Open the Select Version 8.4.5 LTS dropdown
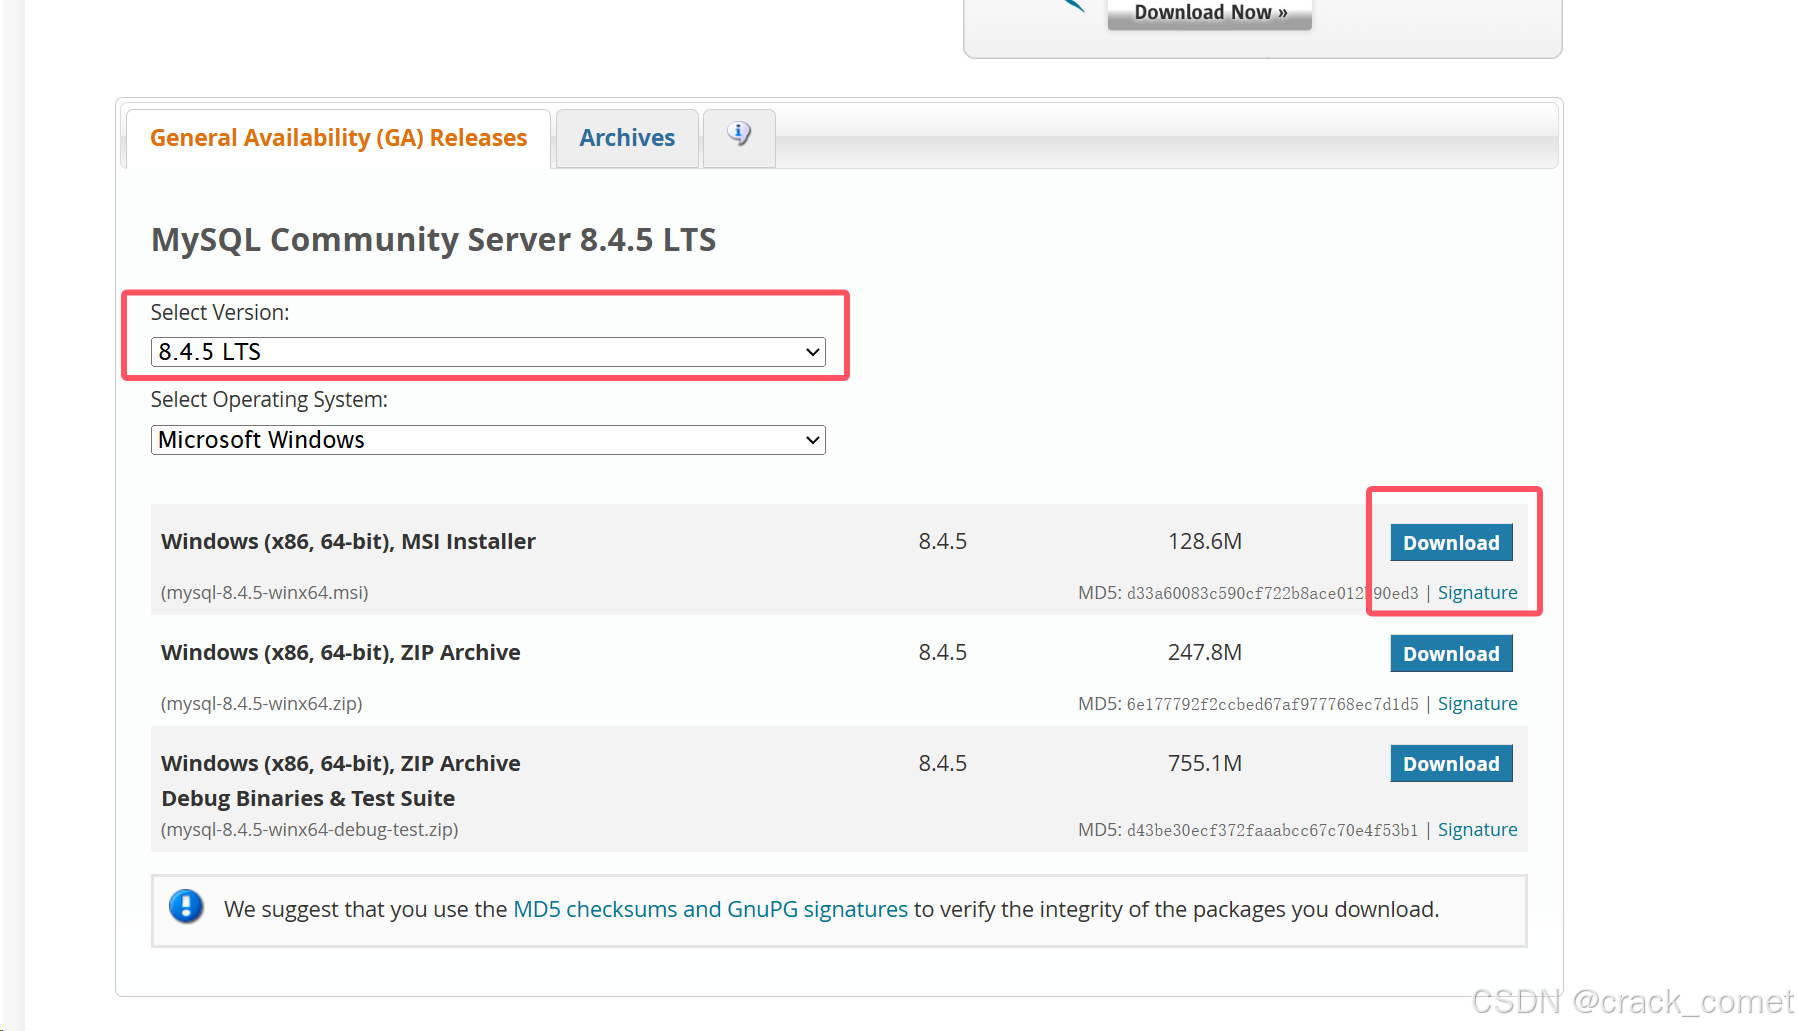The image size is (1798, 1031). click(x=488, y=352)
